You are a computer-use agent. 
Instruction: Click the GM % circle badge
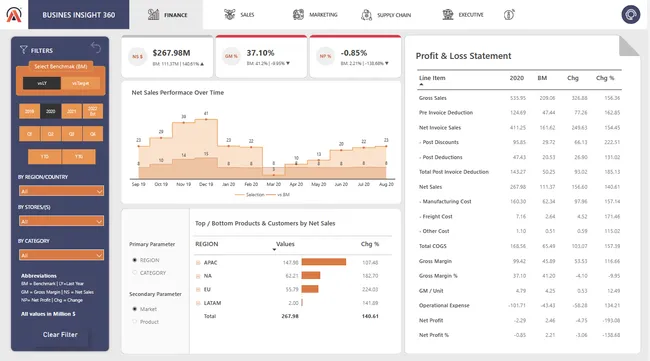[231, 56]
